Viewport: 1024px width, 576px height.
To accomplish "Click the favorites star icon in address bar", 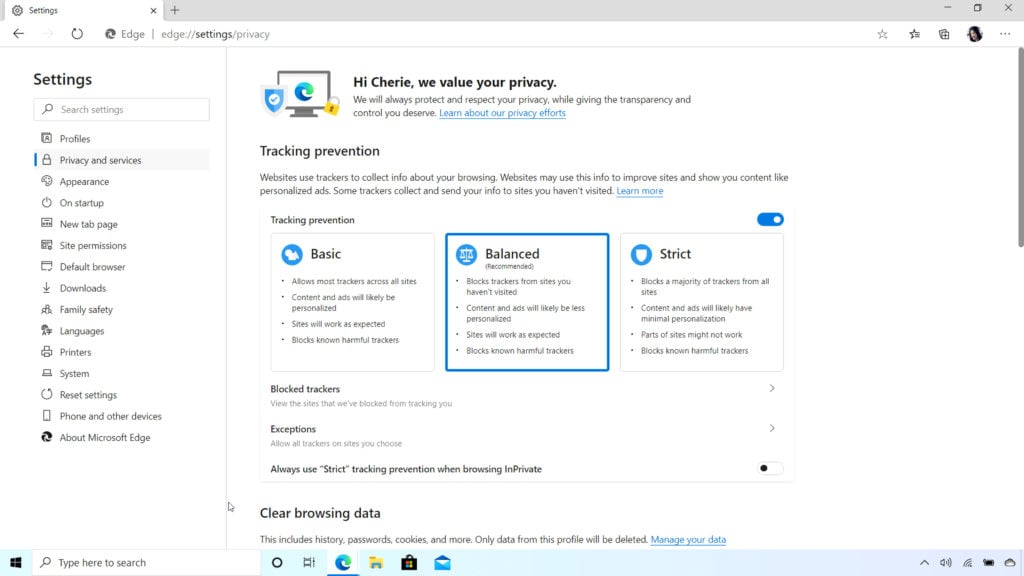I will click(882, 34).
